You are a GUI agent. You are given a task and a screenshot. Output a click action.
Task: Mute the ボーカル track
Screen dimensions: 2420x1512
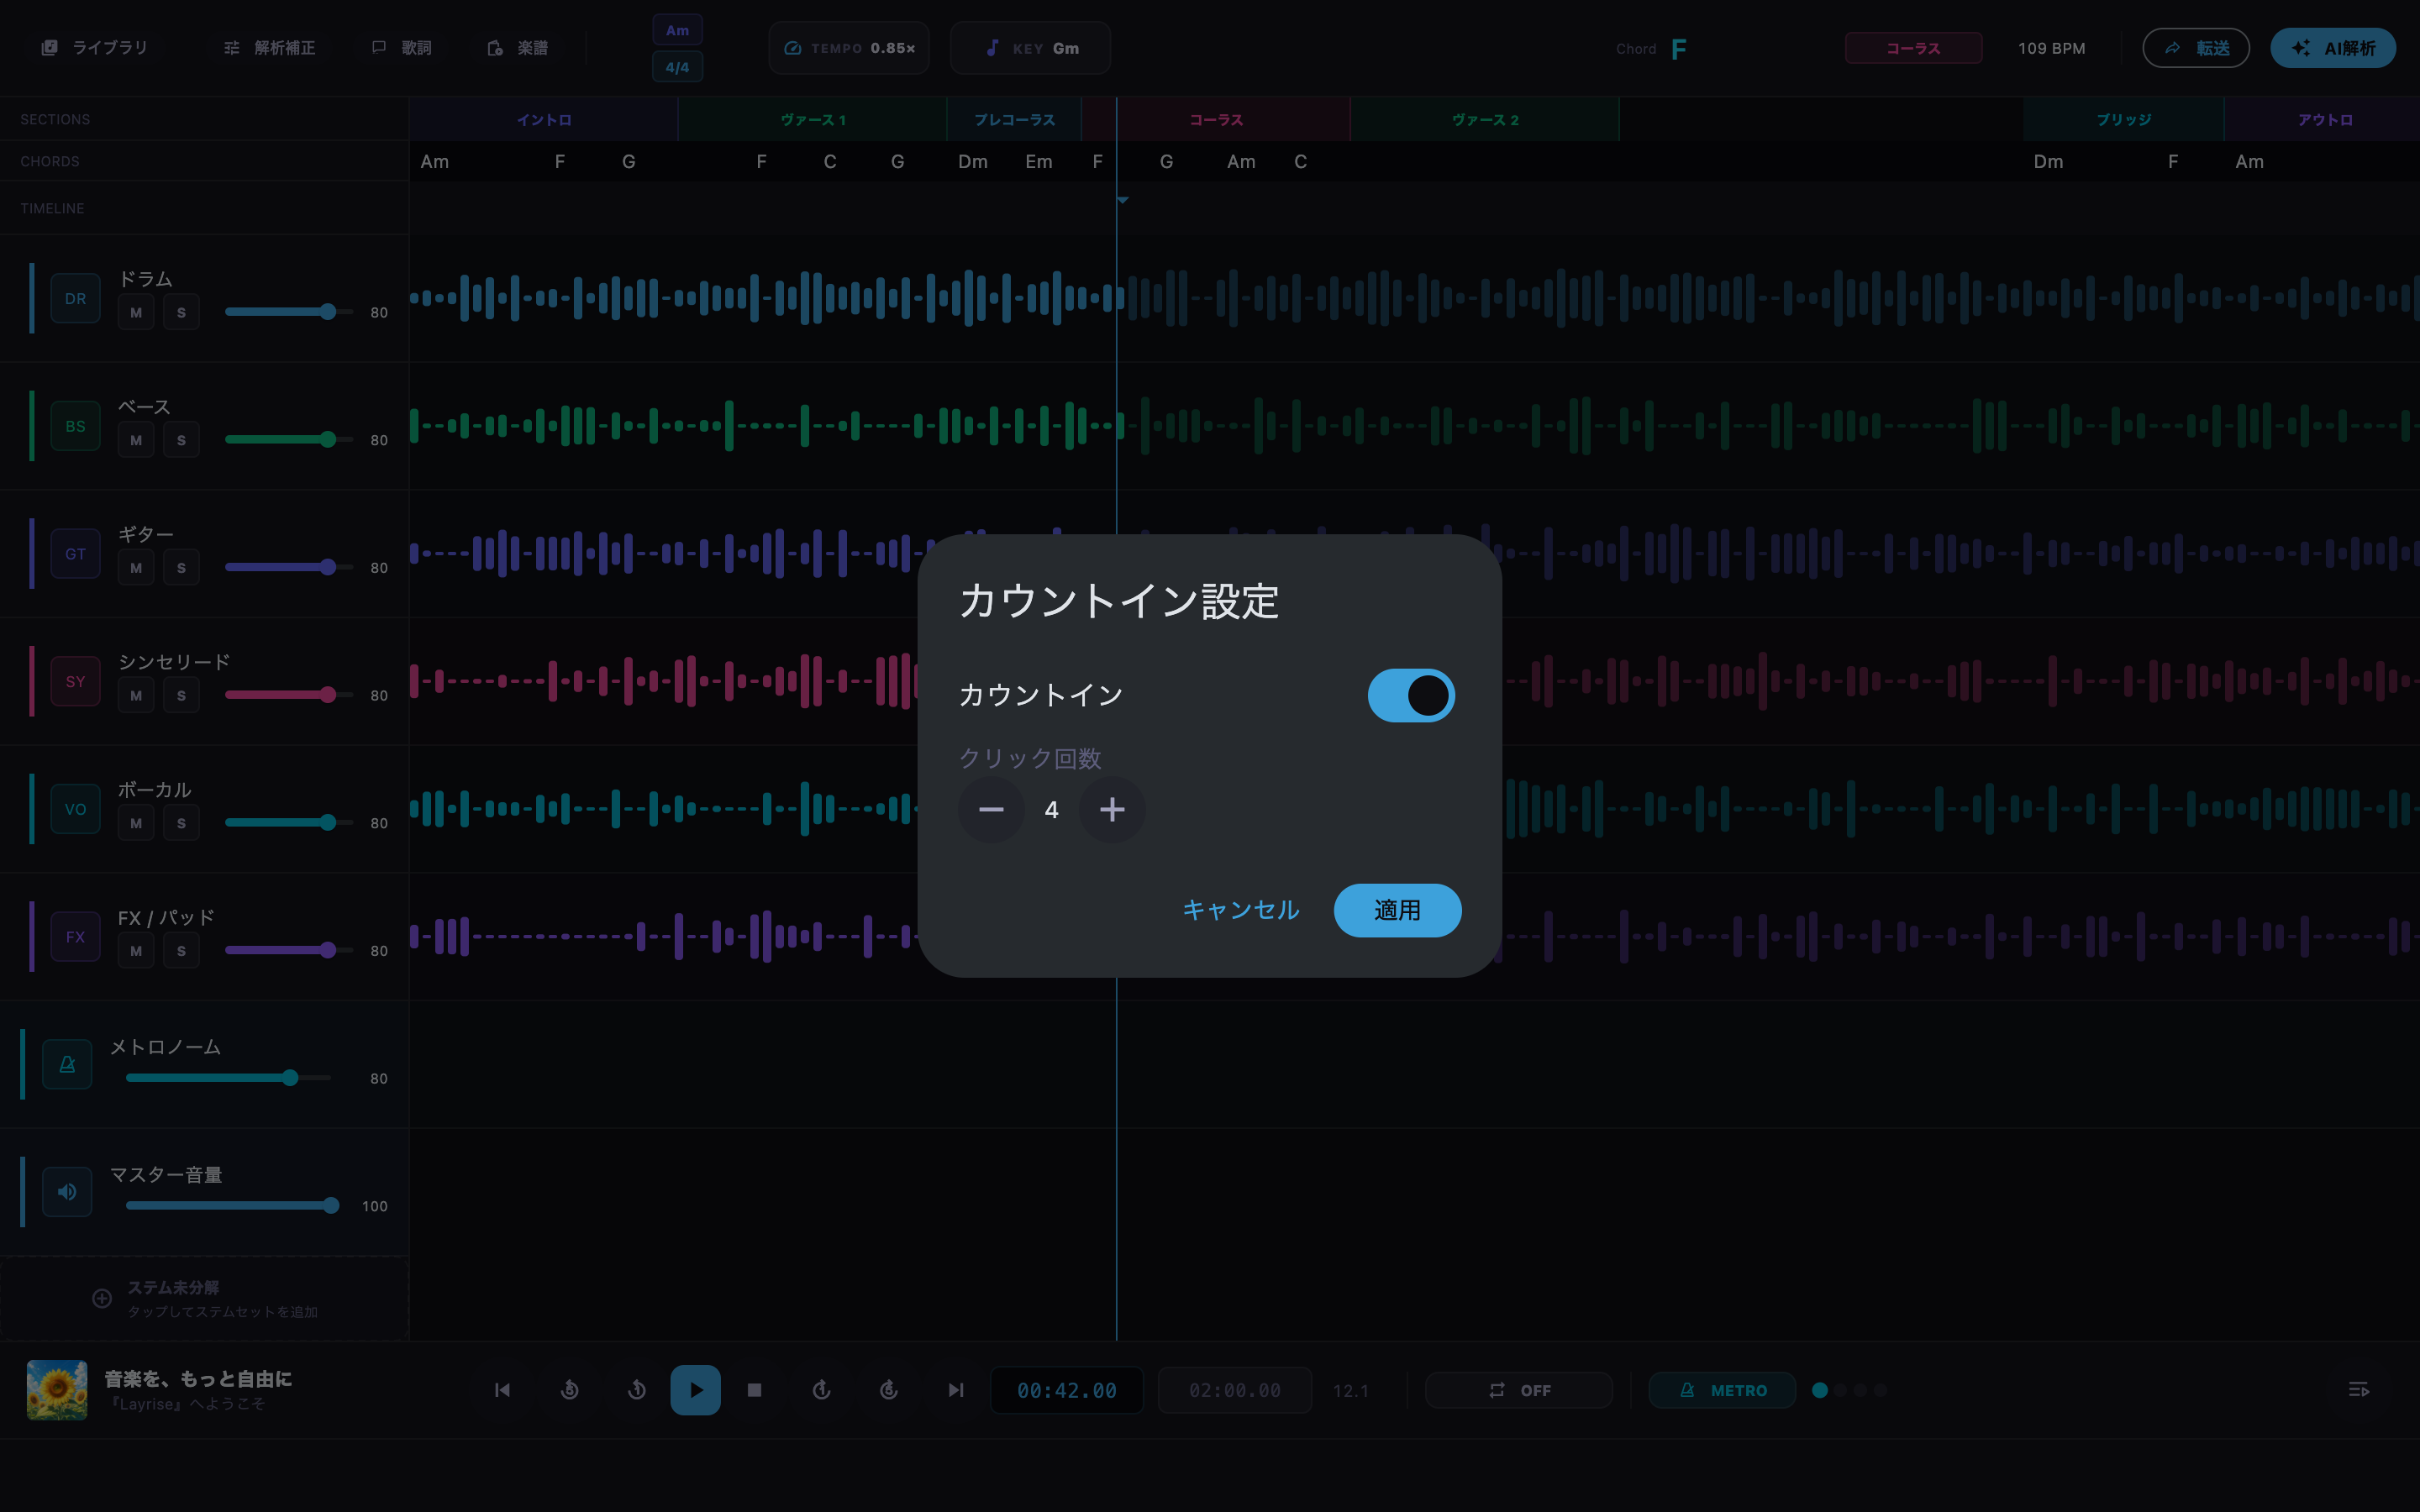coord(136,823)
